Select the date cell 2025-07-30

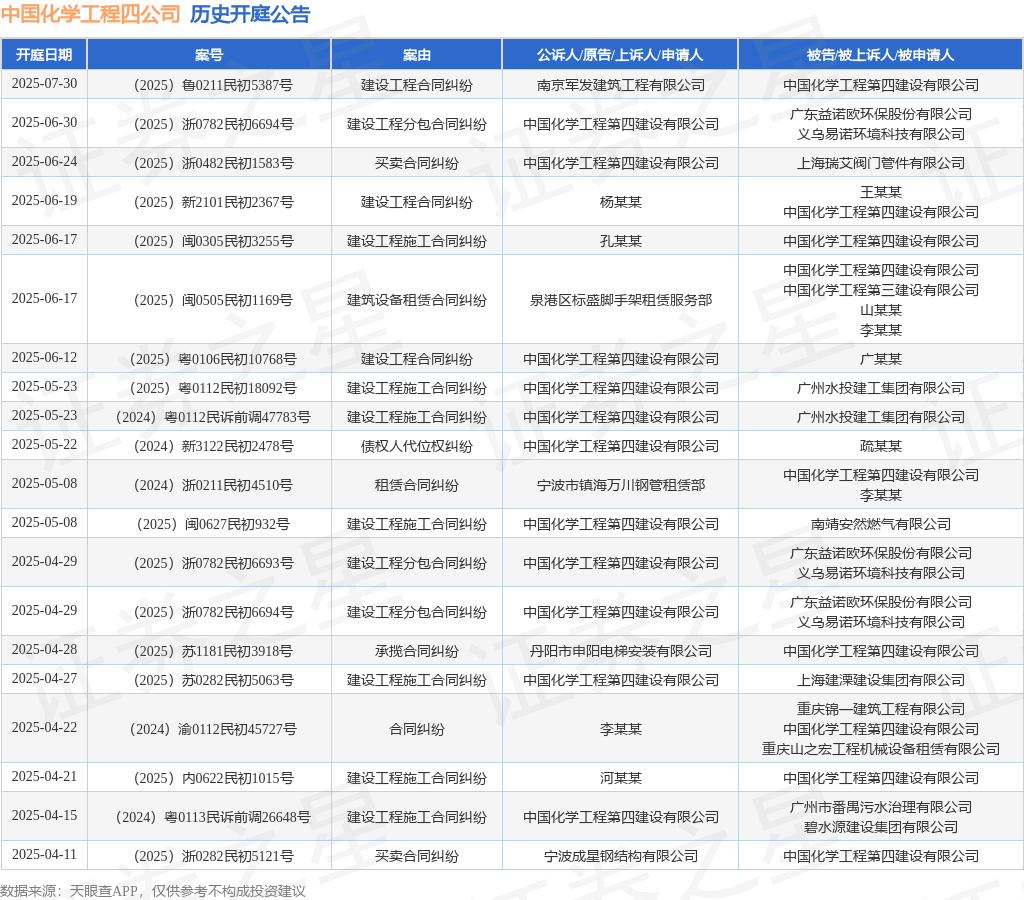44,84
